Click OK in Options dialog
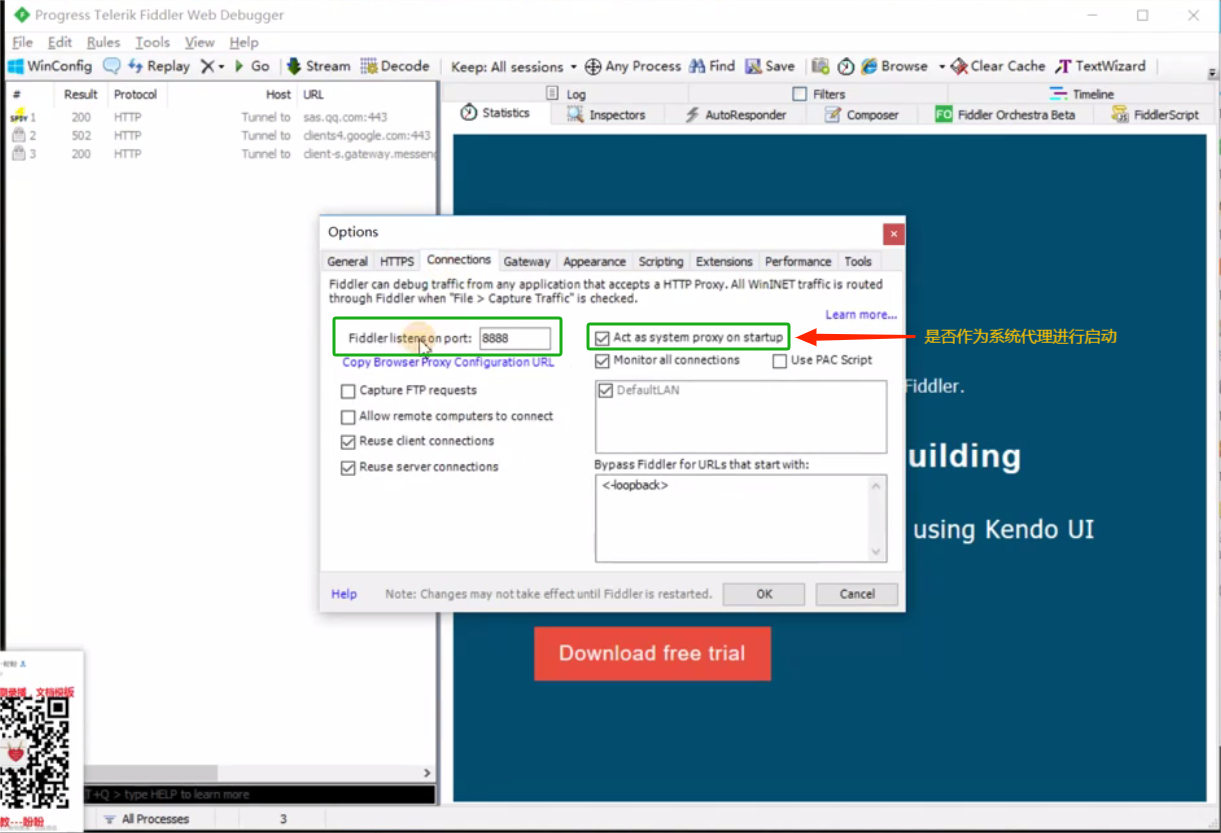 coord(764,594)
